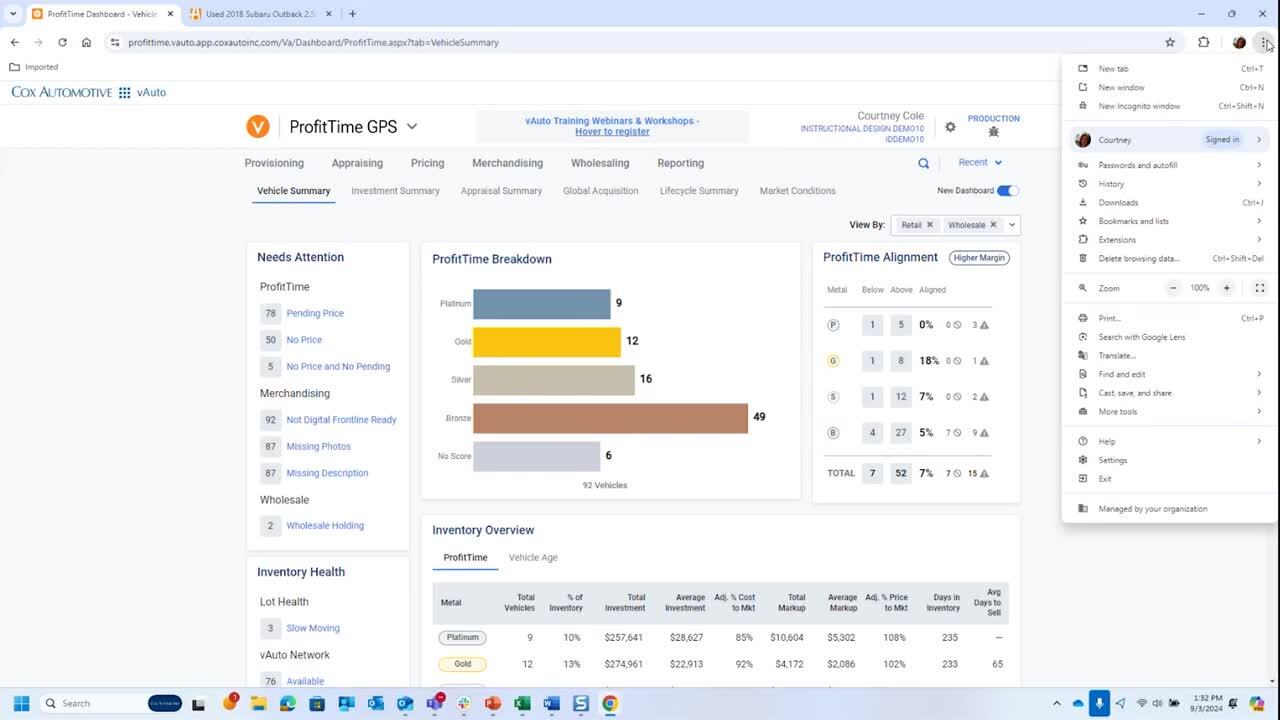The width and height of the screenshot is (1280, 720).
Task: Click the settings gear icon near Courtney Cole
Action: point(950,127)
